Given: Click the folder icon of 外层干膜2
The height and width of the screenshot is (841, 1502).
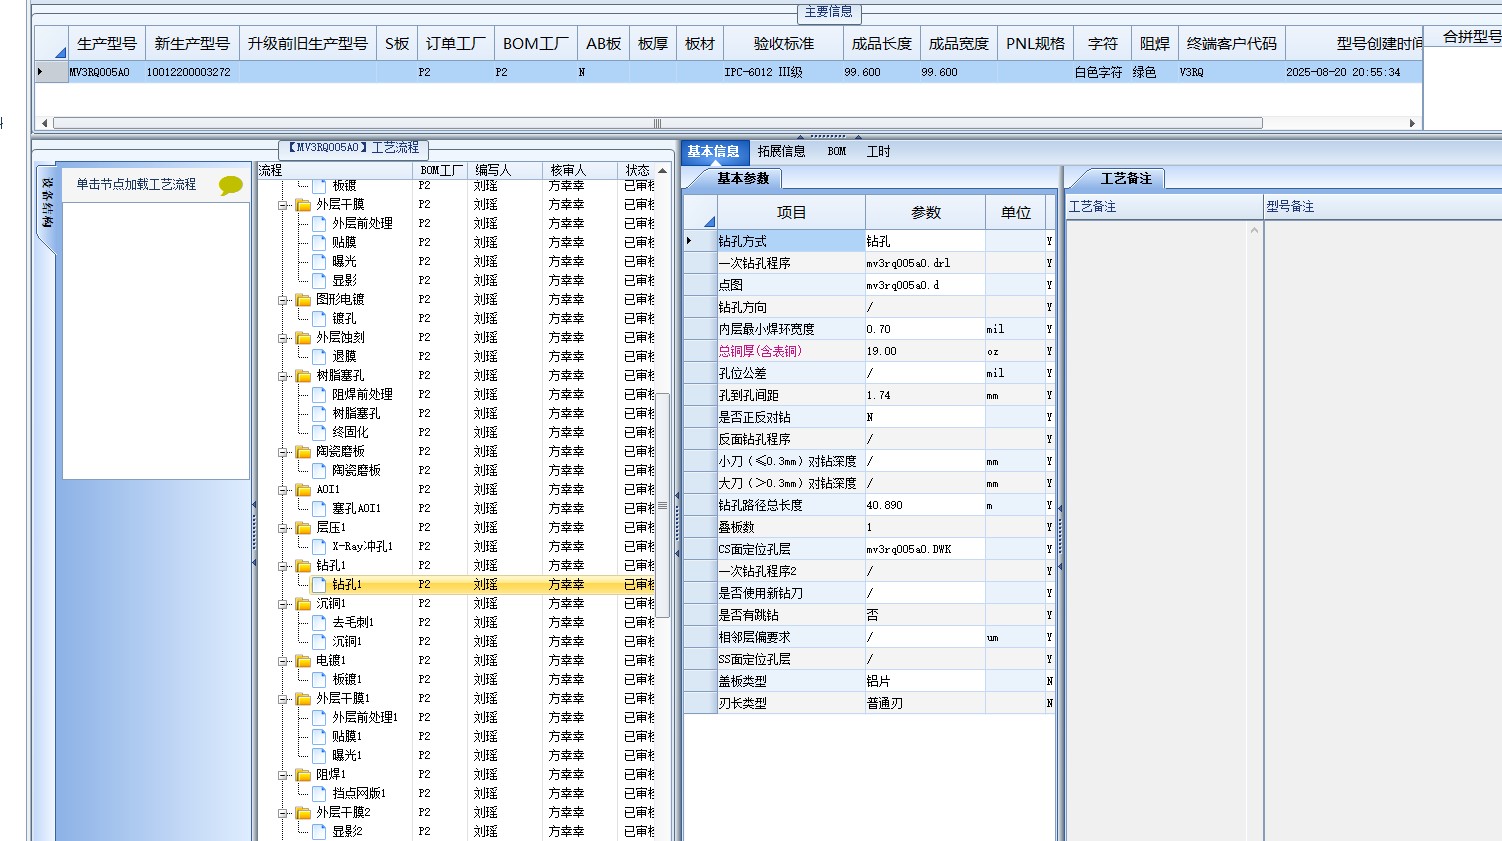Looking at the screenshot, I should 303,813.
